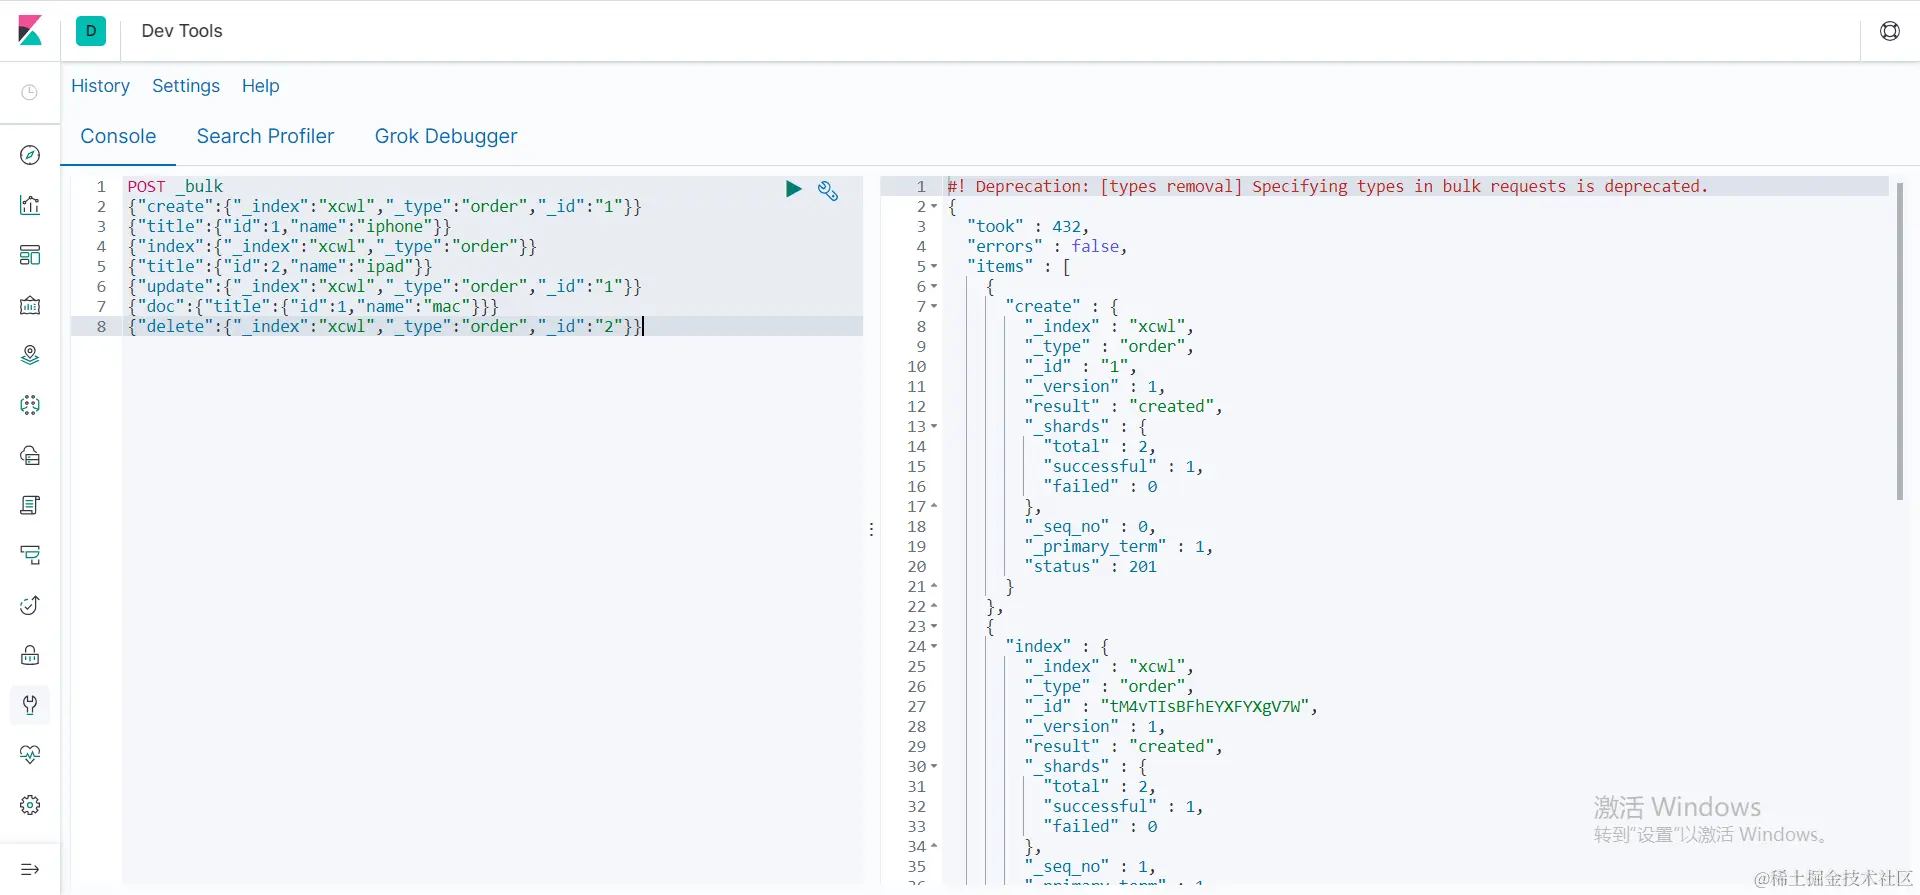Collapse _shards object at line 13
This screenshot has width=1920, height=895.
point(934,427)
